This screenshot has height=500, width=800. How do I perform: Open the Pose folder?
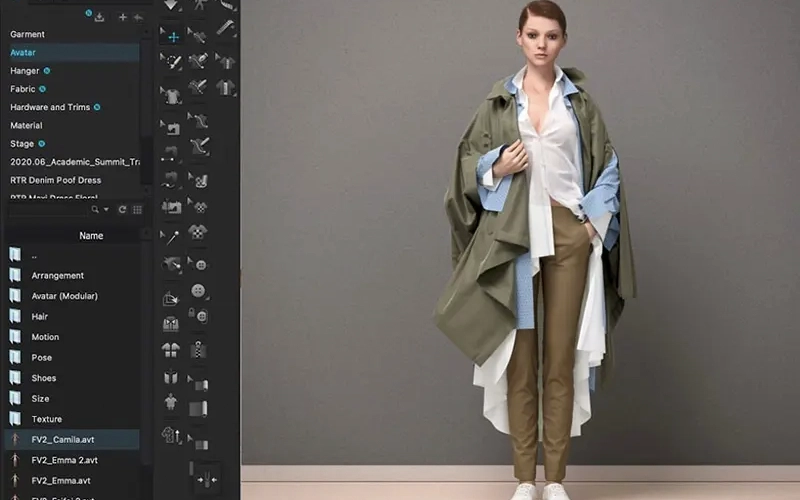tap(42, 357)
